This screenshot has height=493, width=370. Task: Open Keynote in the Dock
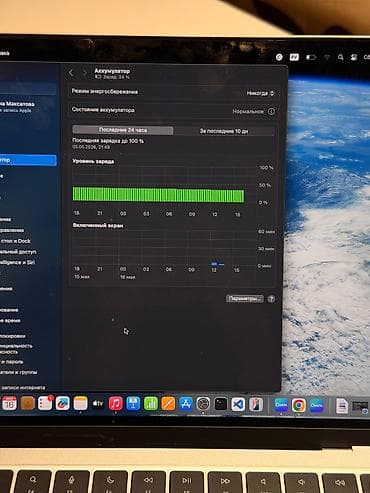point(133,404)
